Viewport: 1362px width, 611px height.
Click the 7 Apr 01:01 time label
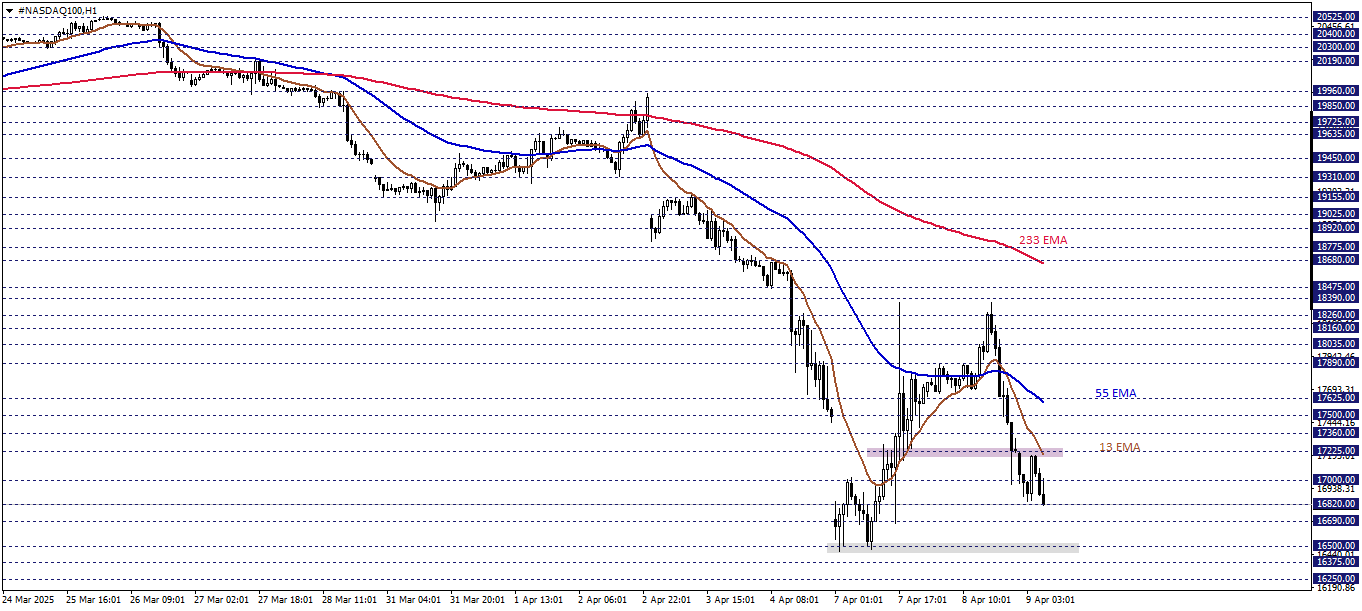pos(859,600)
